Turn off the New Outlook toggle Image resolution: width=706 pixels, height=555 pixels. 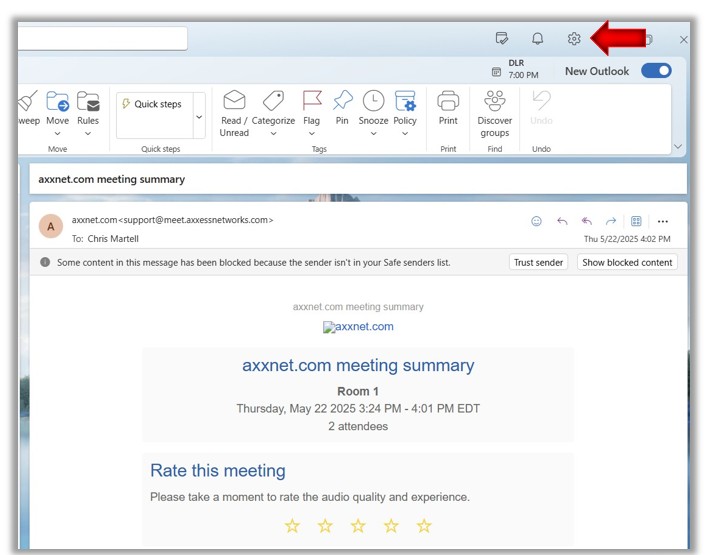[x=656, y=71]
